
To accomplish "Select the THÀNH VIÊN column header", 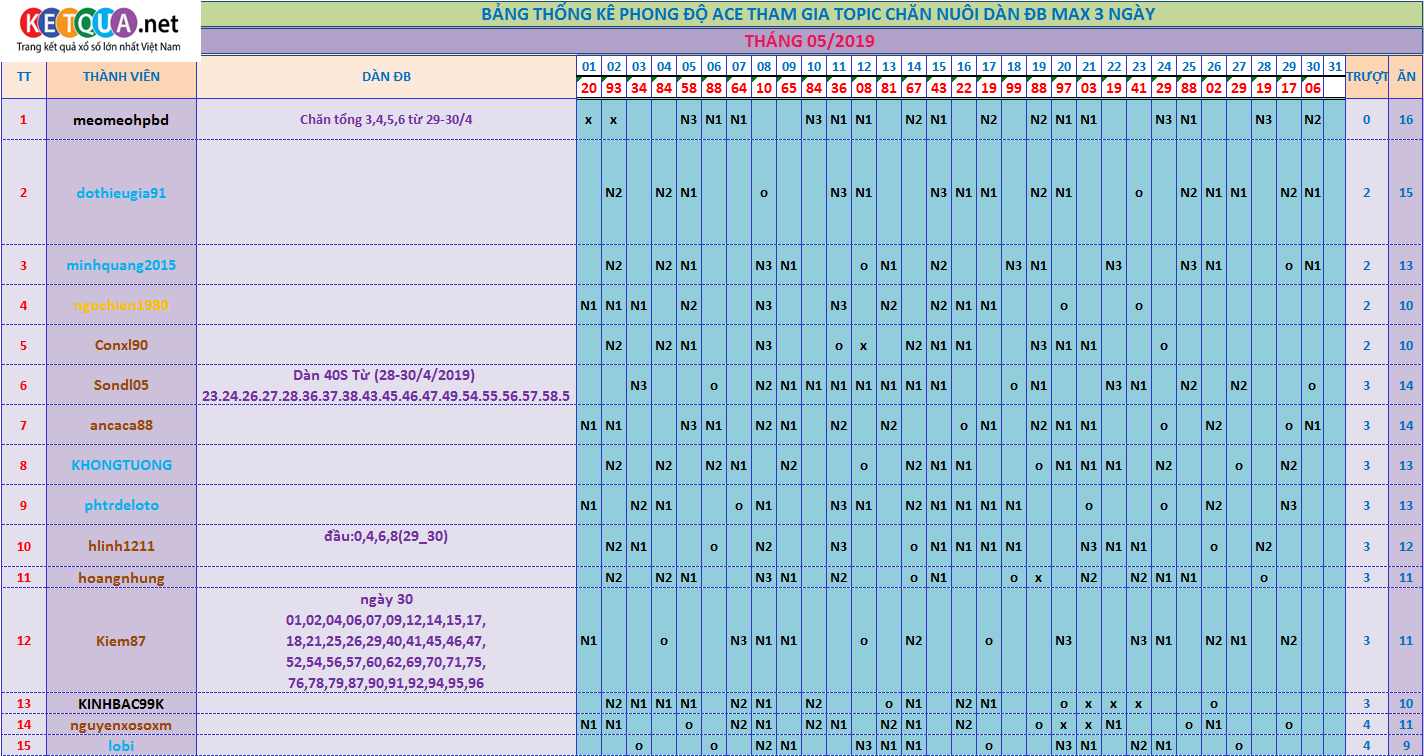I will [x=121, y=76].
